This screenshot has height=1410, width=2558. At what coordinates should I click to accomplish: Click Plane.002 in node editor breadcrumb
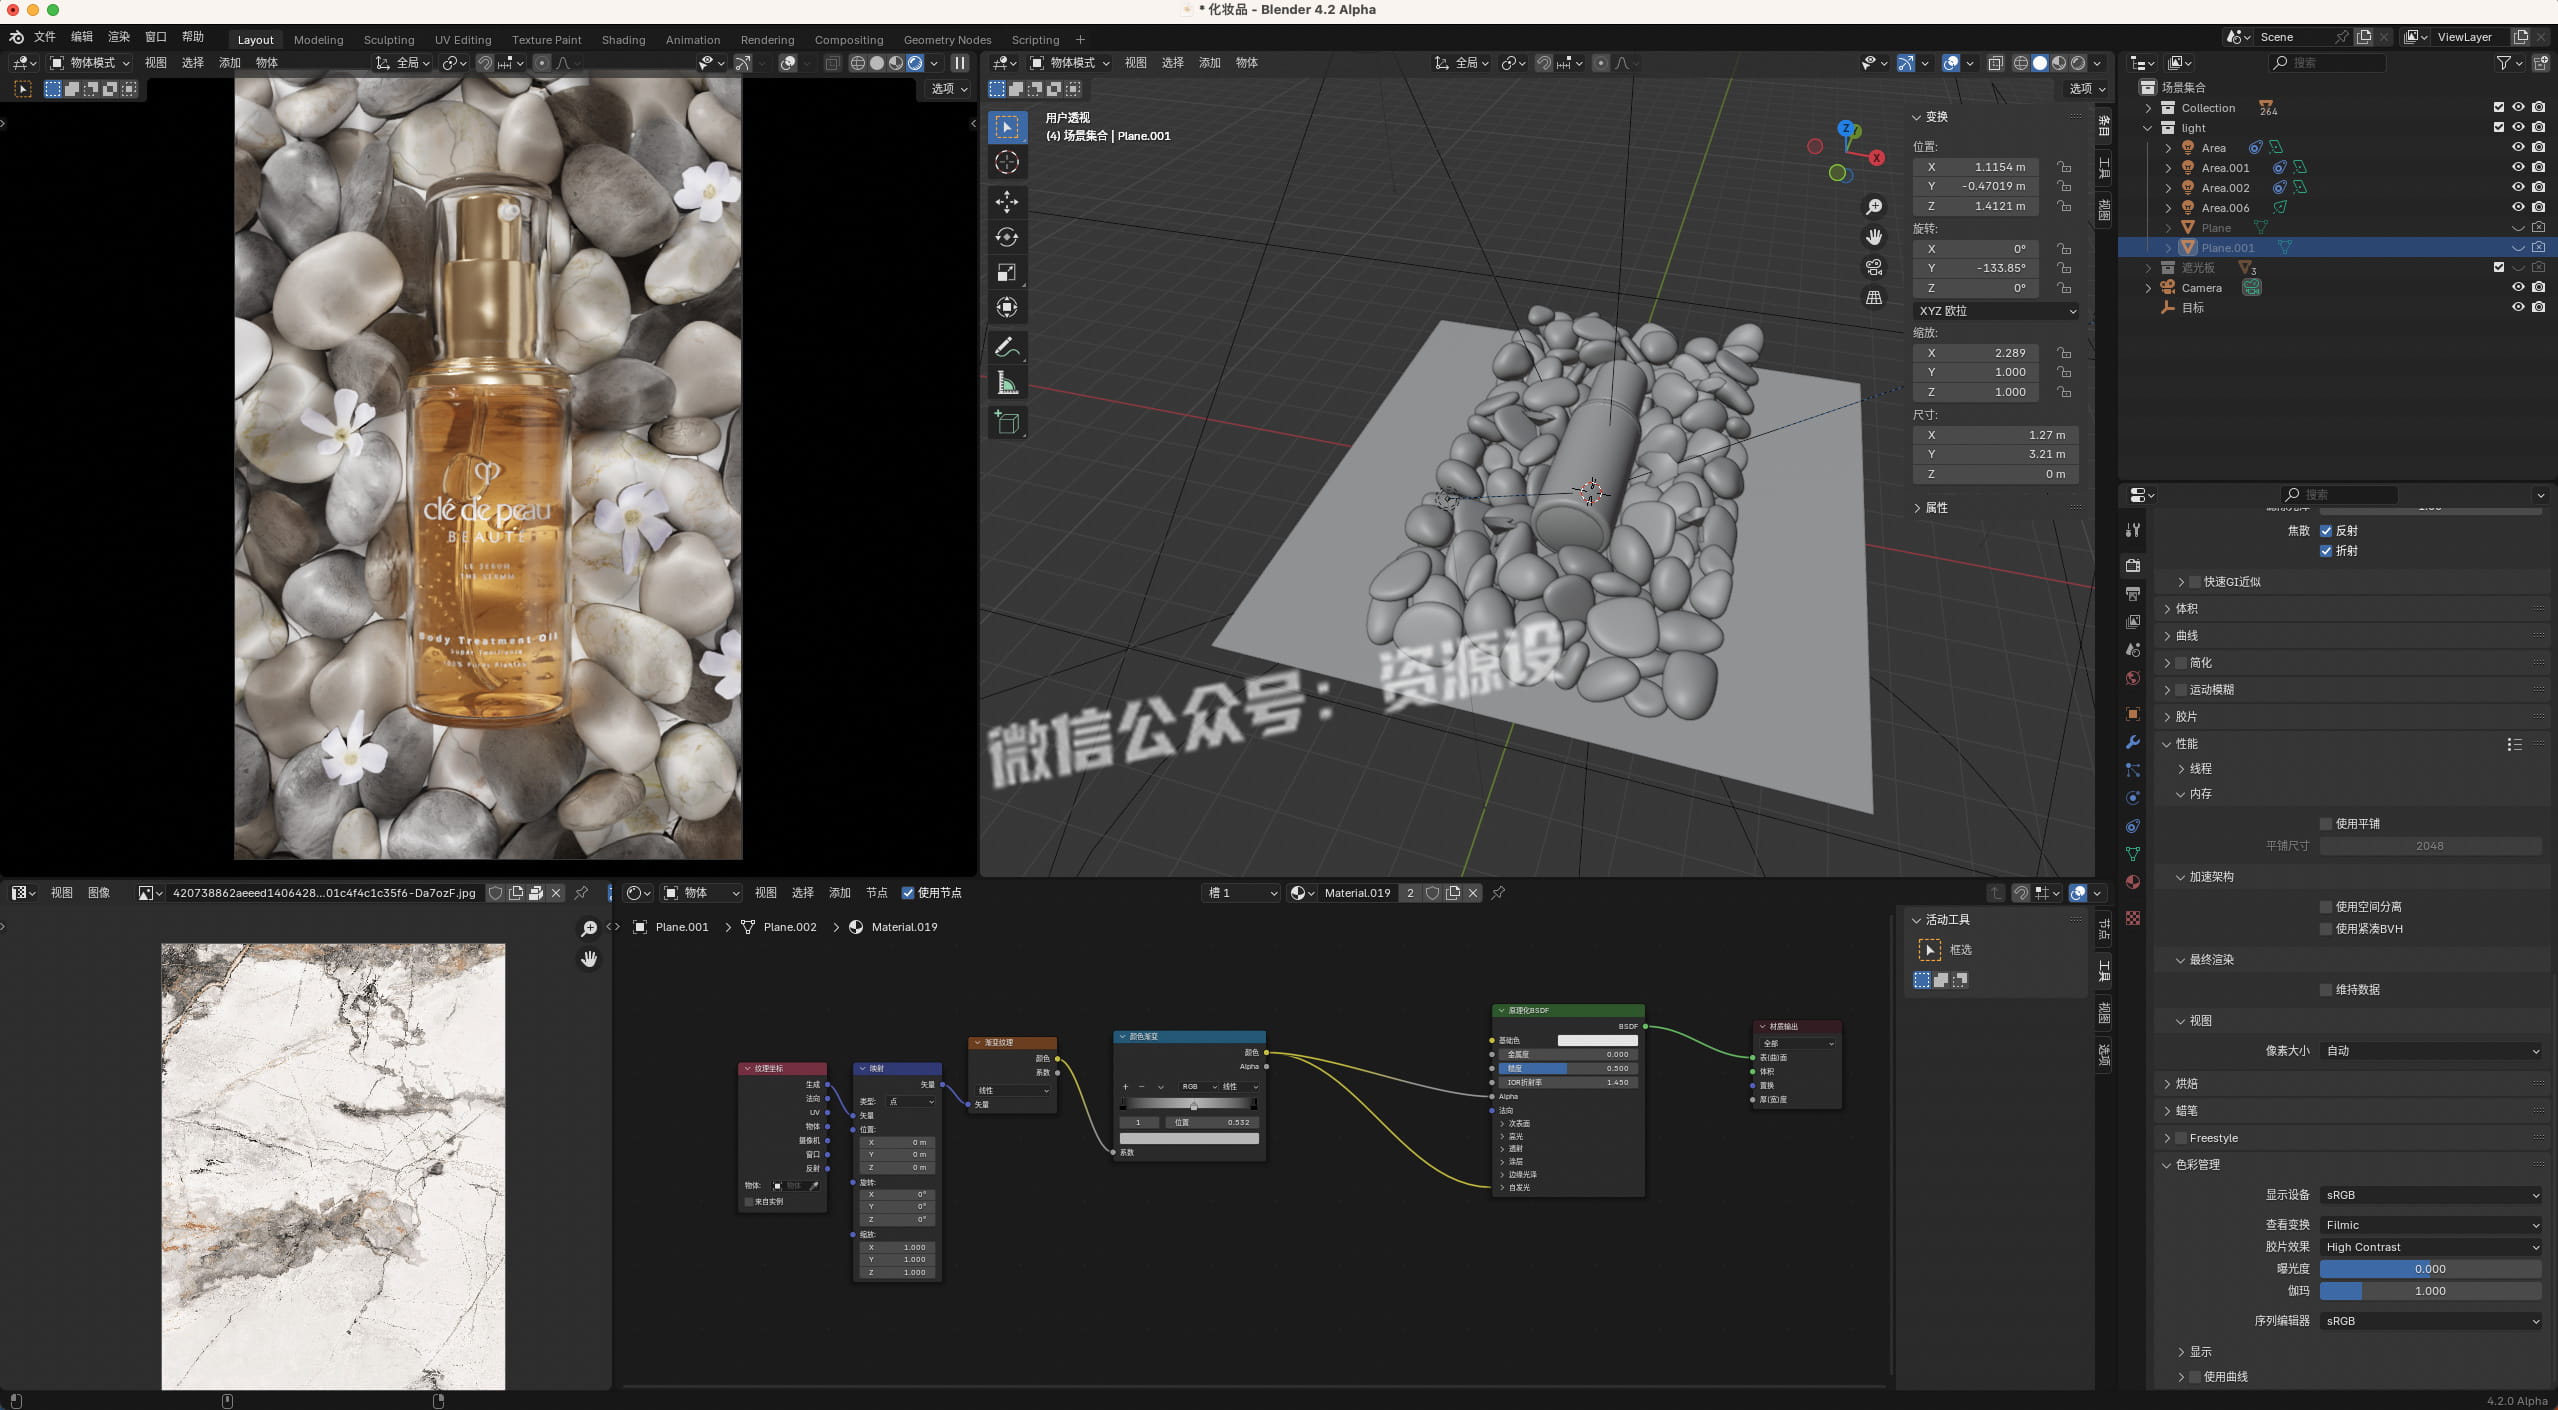pos(789,927)
